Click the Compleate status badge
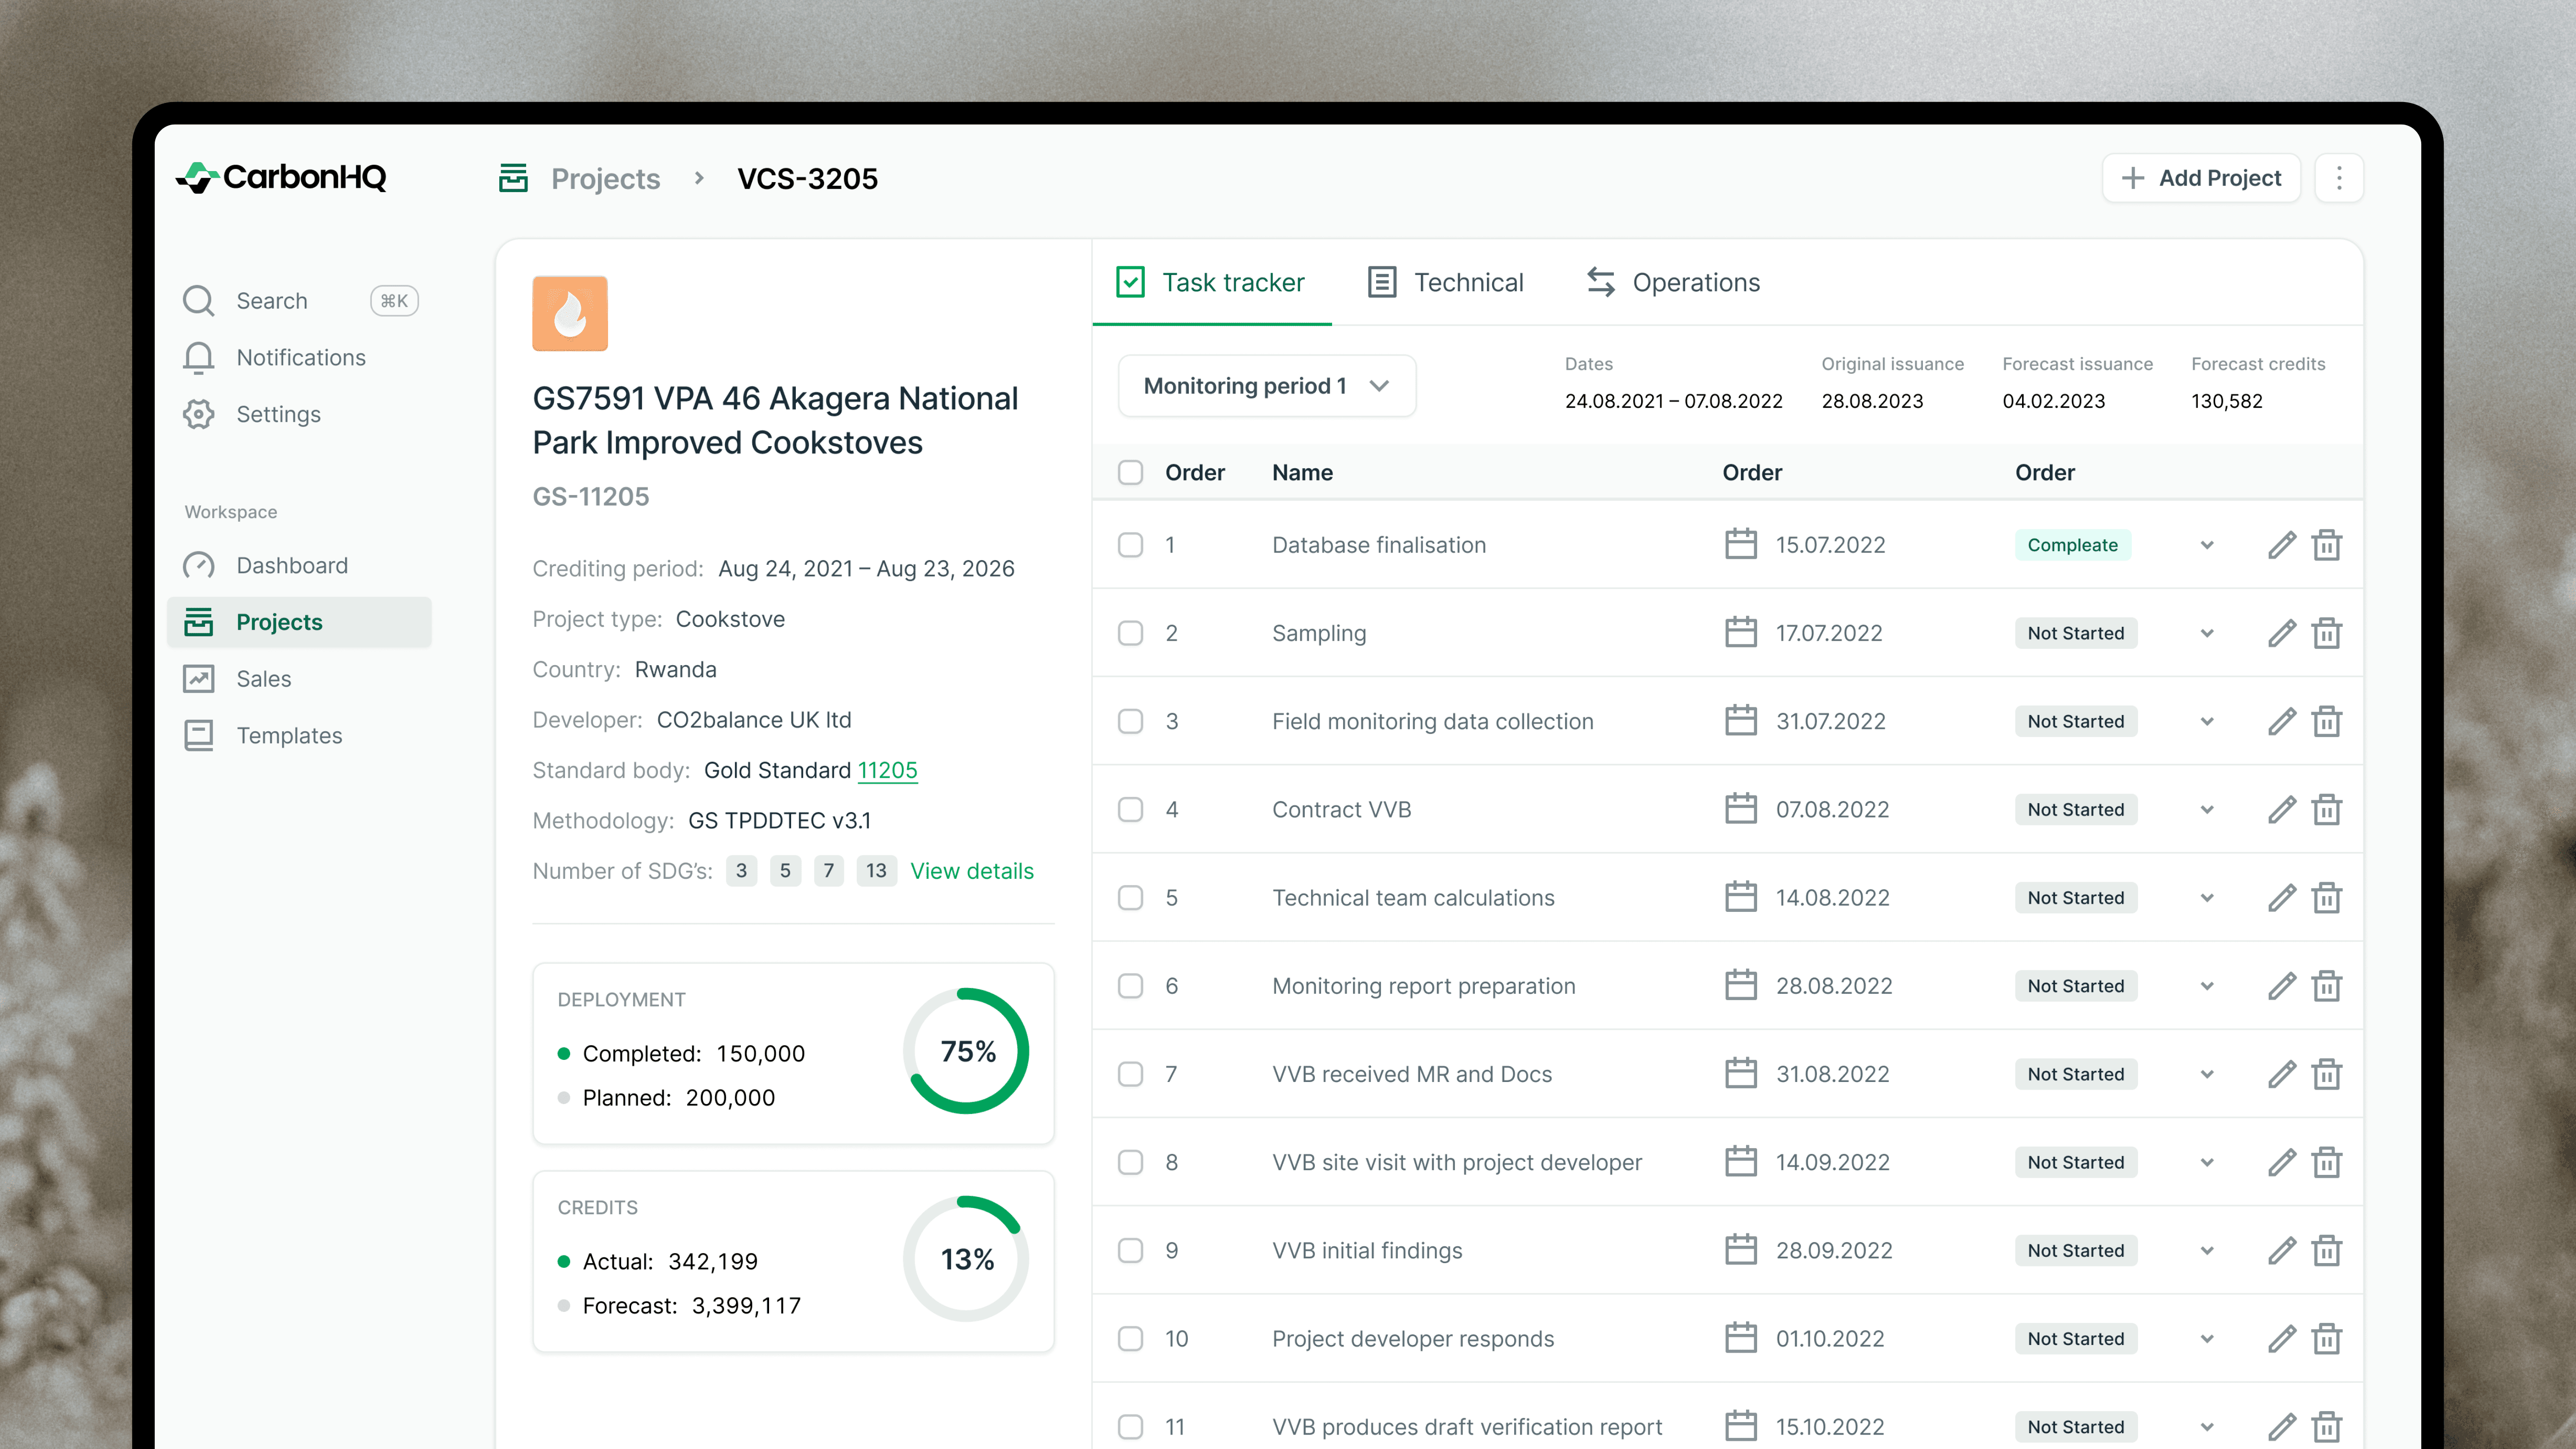 (2073, 545)
